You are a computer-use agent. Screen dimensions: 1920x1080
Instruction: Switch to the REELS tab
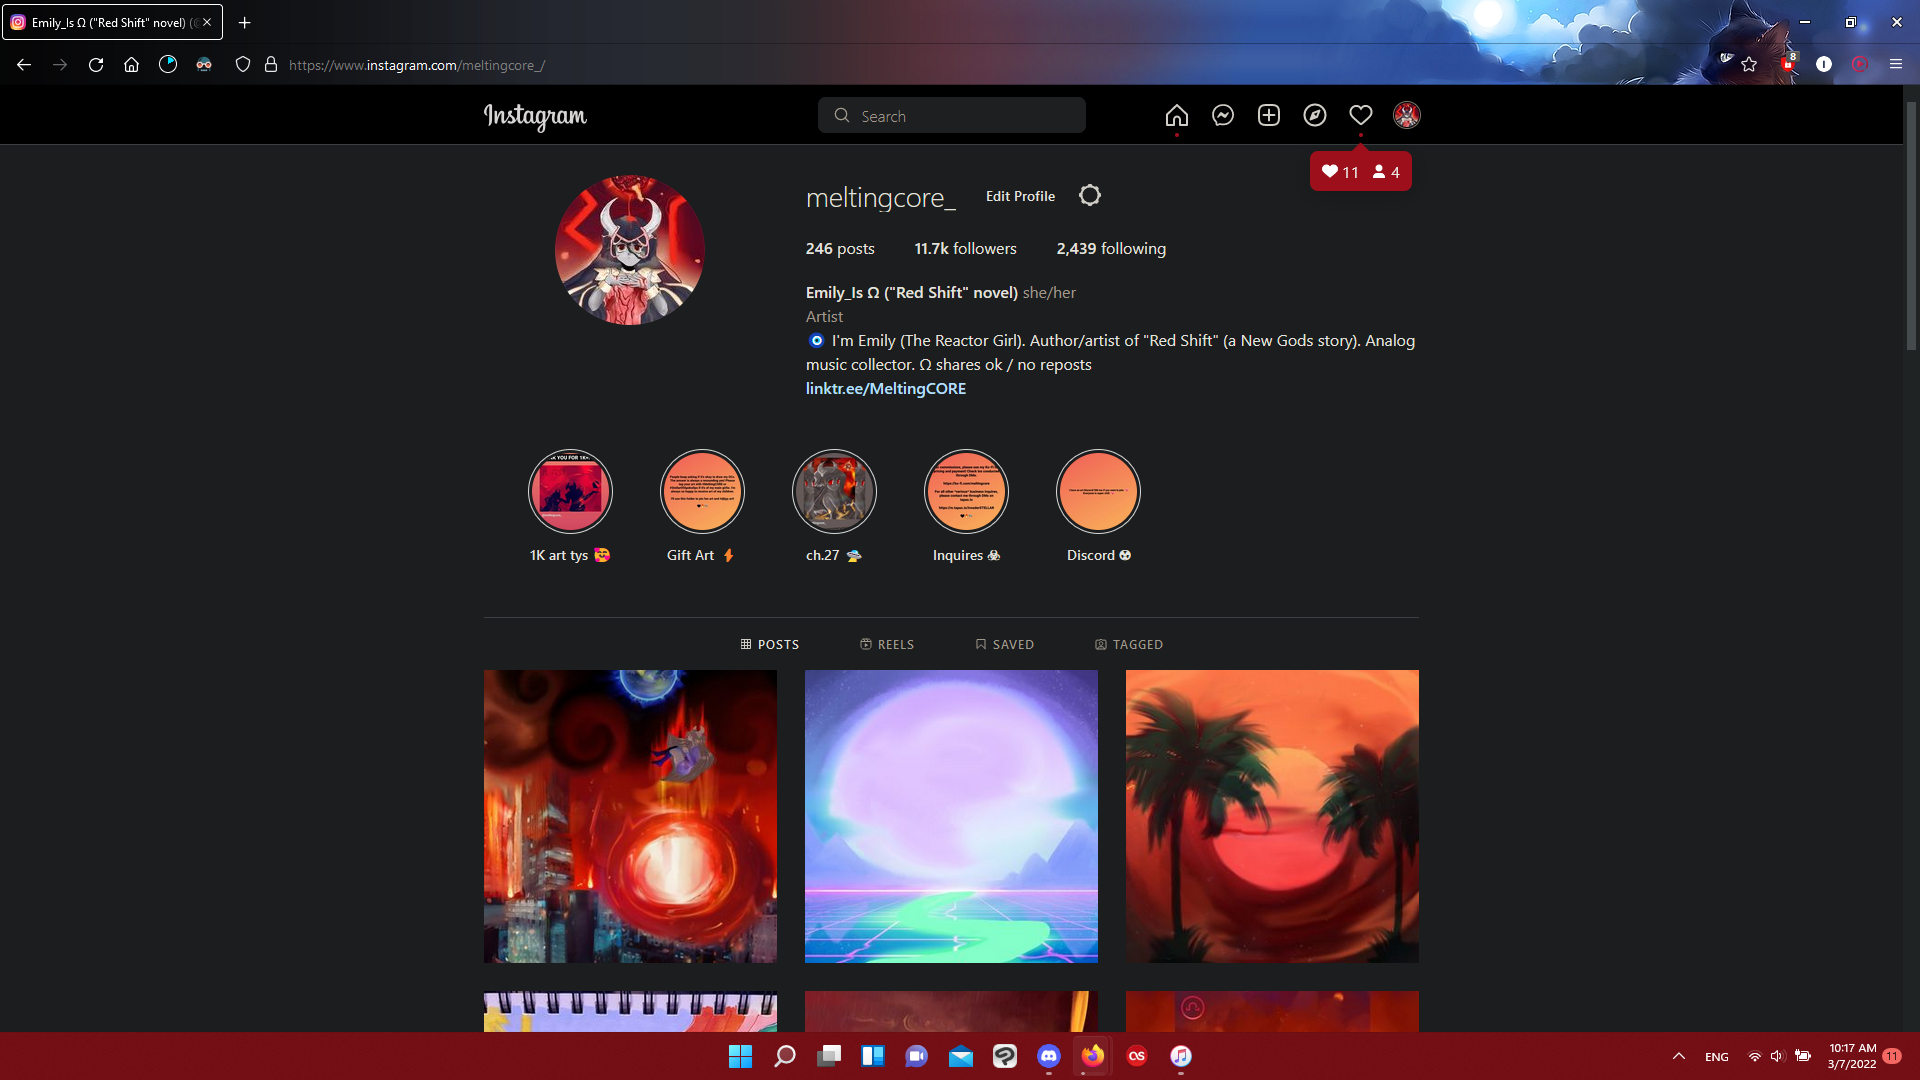click(x=886, y=645)
